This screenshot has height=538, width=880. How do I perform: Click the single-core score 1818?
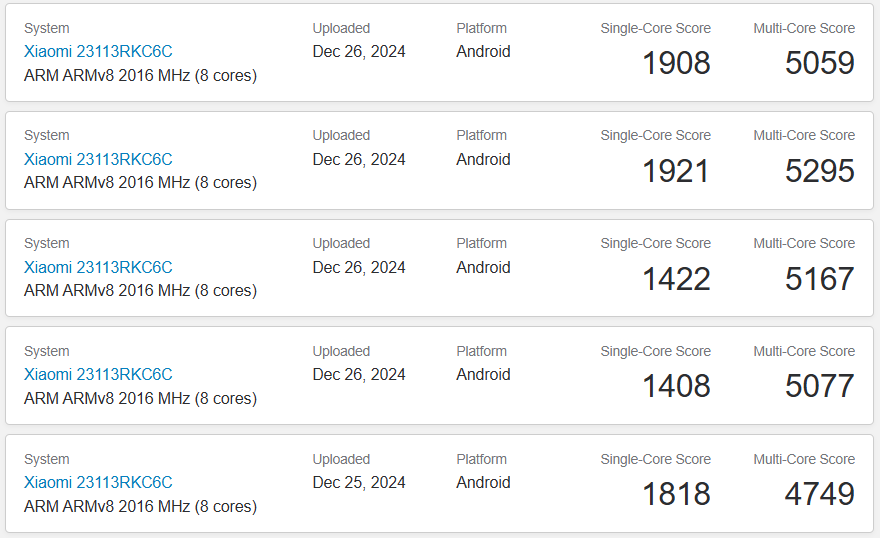pyautogui.click(x=676, y=494)
